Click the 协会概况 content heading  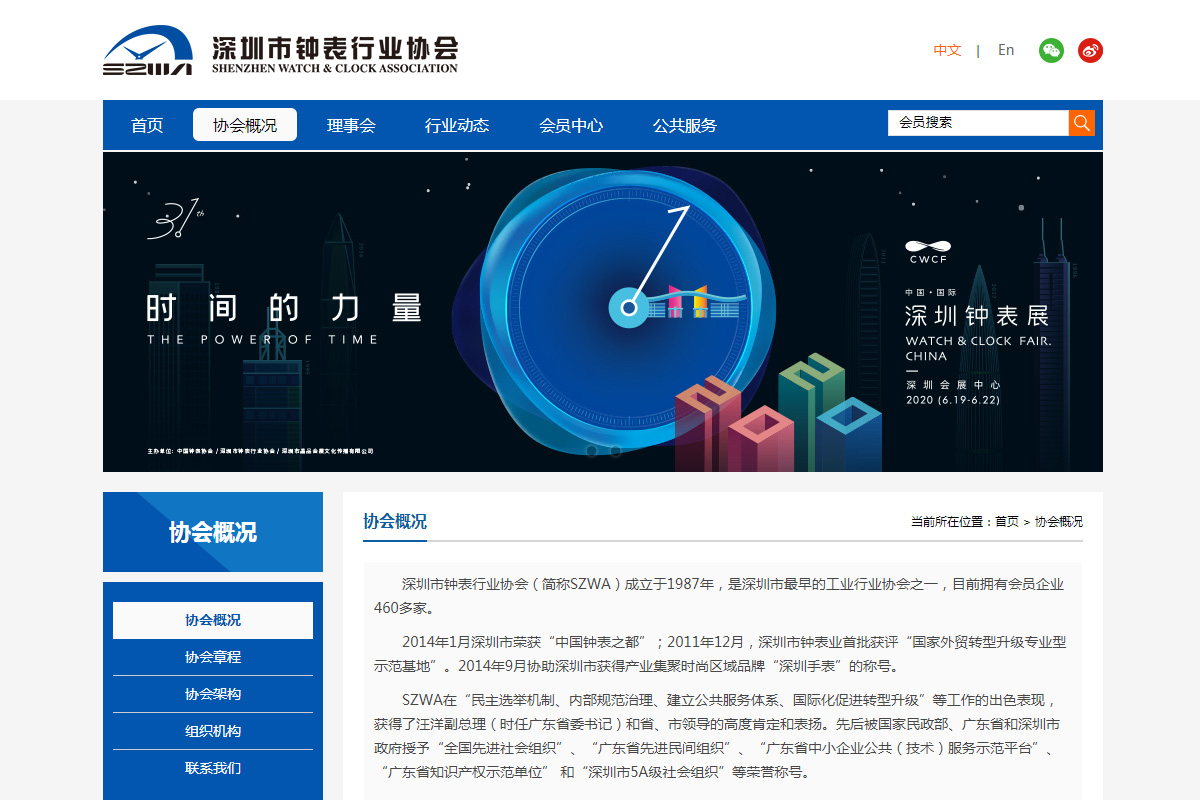point(395,521)
